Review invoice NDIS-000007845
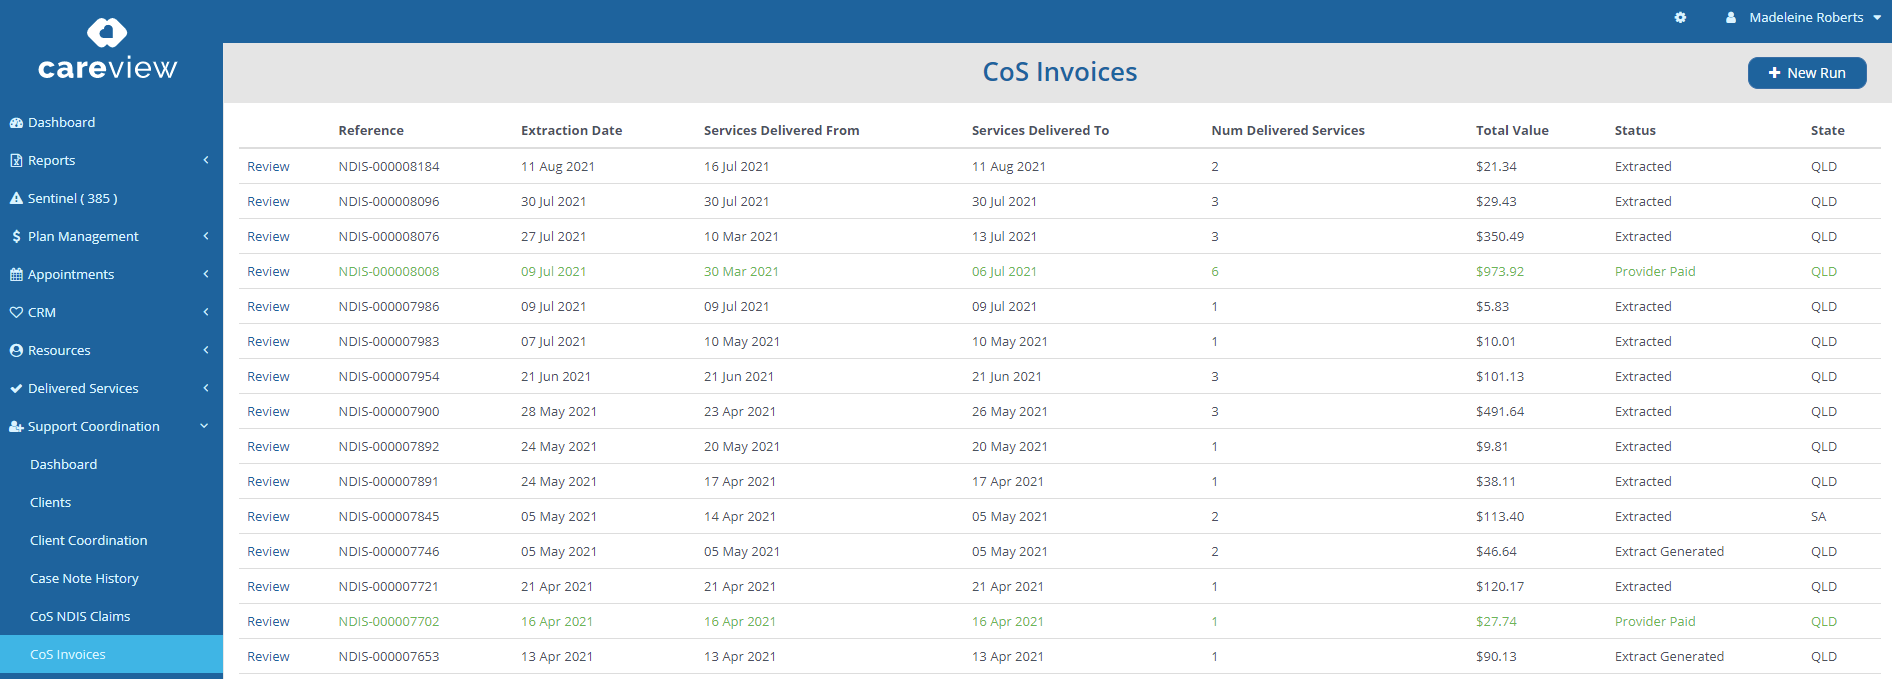The width and height of the screenshot is (1892, 679). coord(268,517)
